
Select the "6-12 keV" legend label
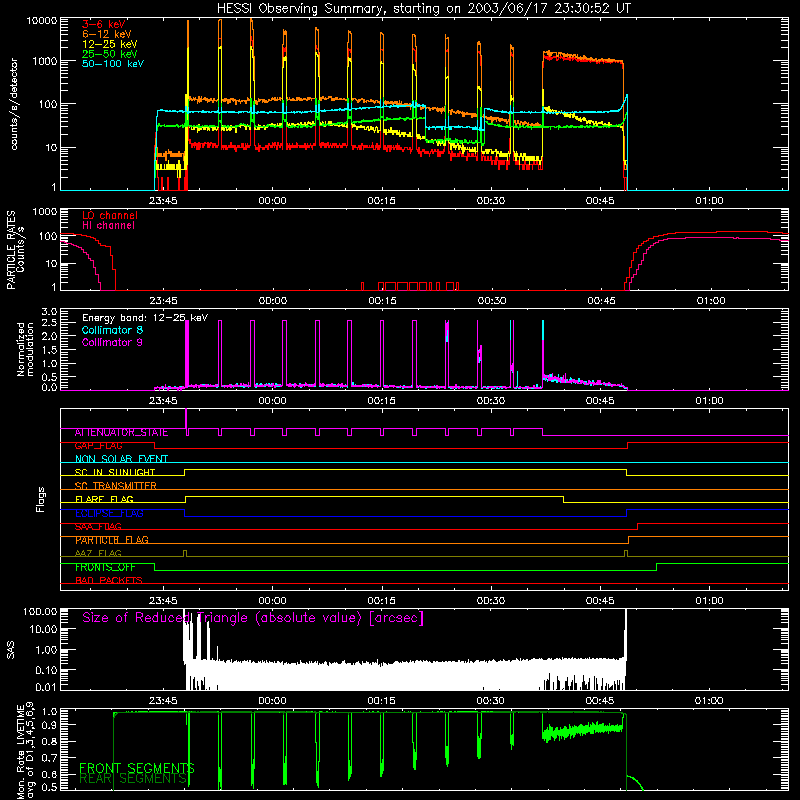click(x=107, y=34)
